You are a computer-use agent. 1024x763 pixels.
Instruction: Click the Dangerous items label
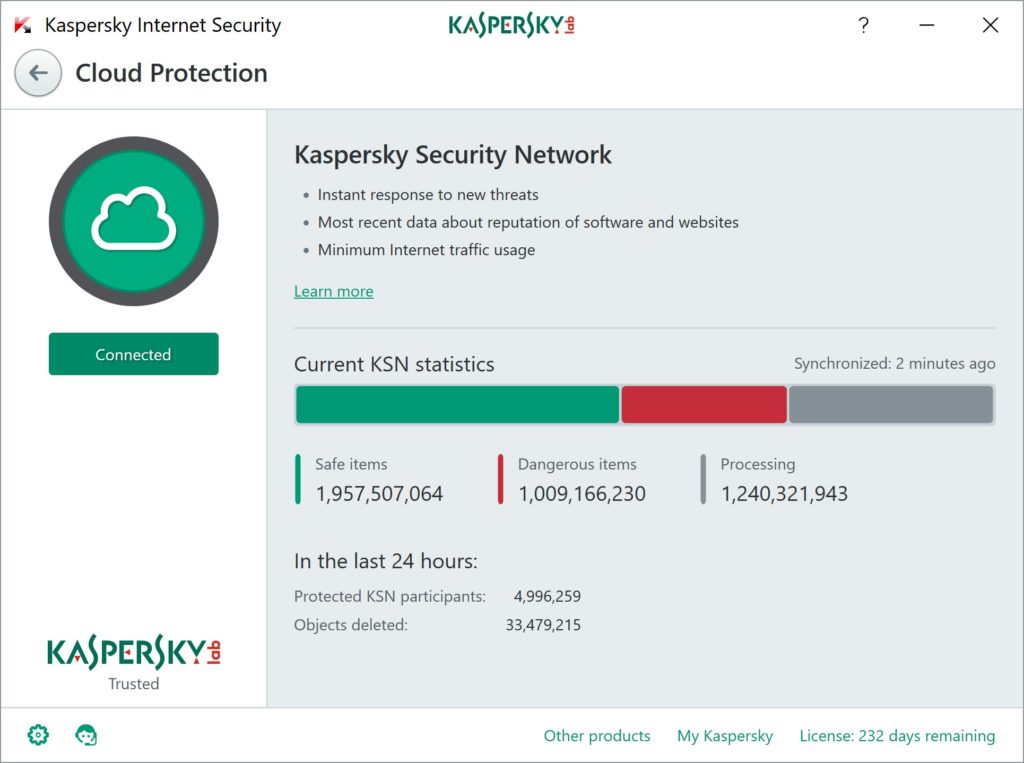[577, 464]
